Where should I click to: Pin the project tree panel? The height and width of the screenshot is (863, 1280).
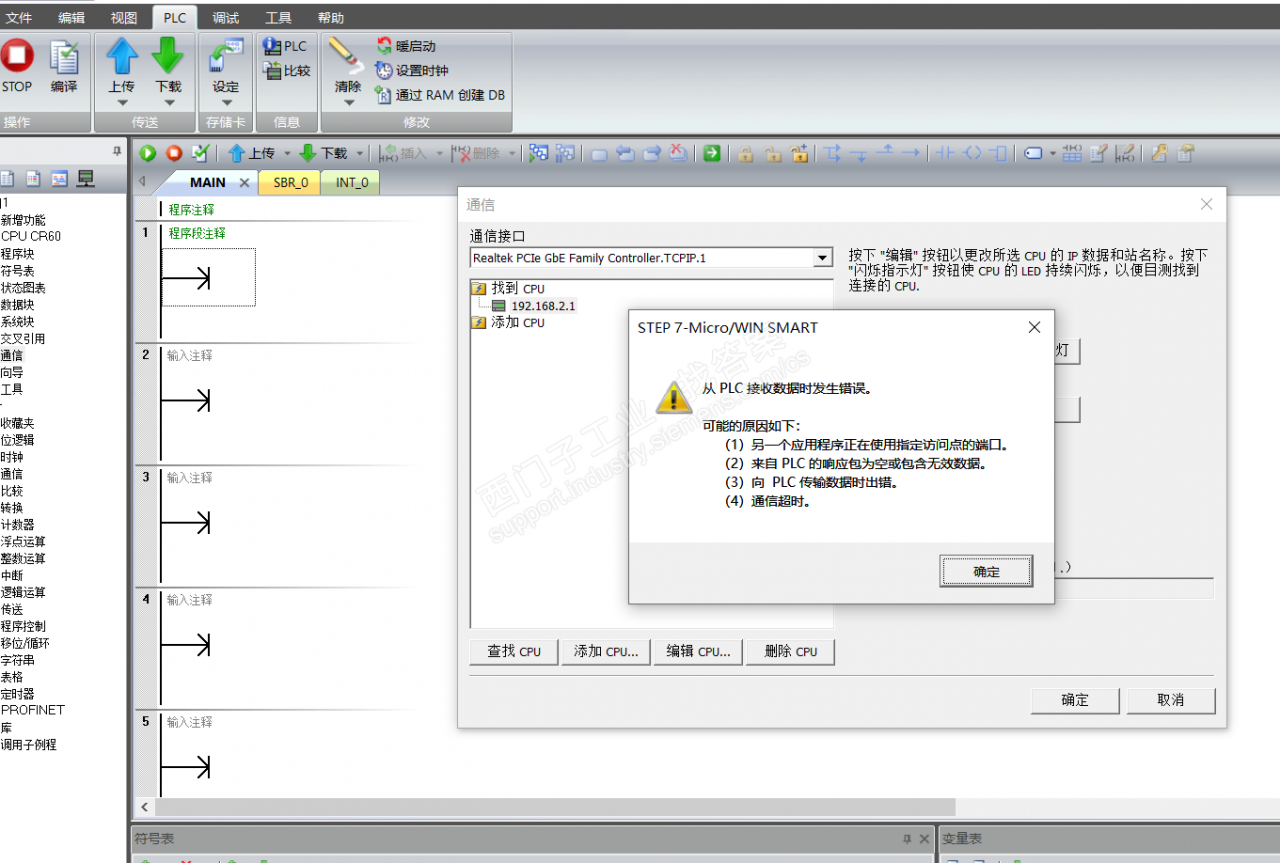tap(117, 152)
